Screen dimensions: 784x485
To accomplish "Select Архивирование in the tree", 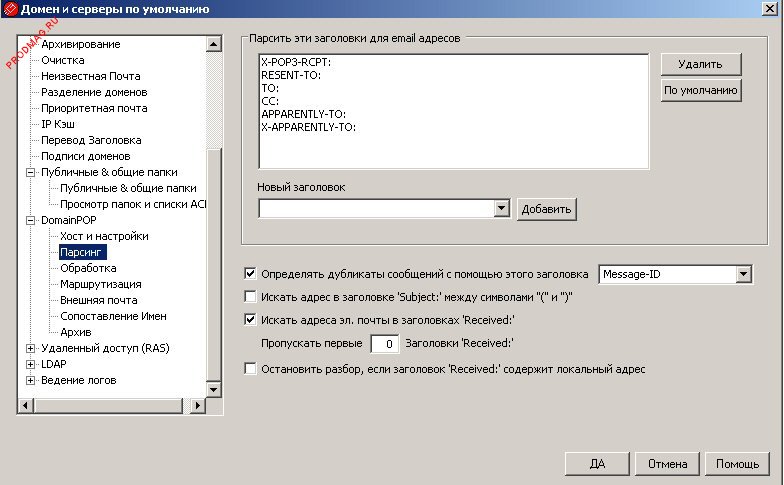I will (80, 44).
